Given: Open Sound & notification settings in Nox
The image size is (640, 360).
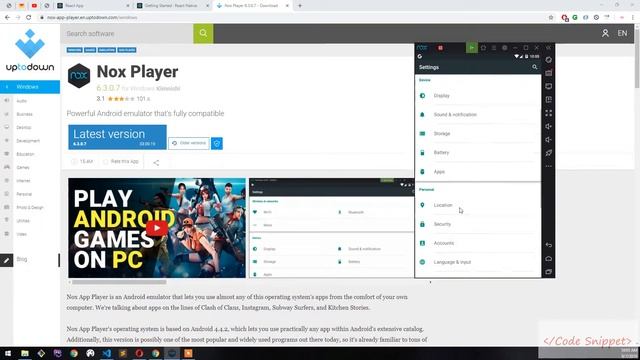Looking at the screenshot, I should pos(478,115).
